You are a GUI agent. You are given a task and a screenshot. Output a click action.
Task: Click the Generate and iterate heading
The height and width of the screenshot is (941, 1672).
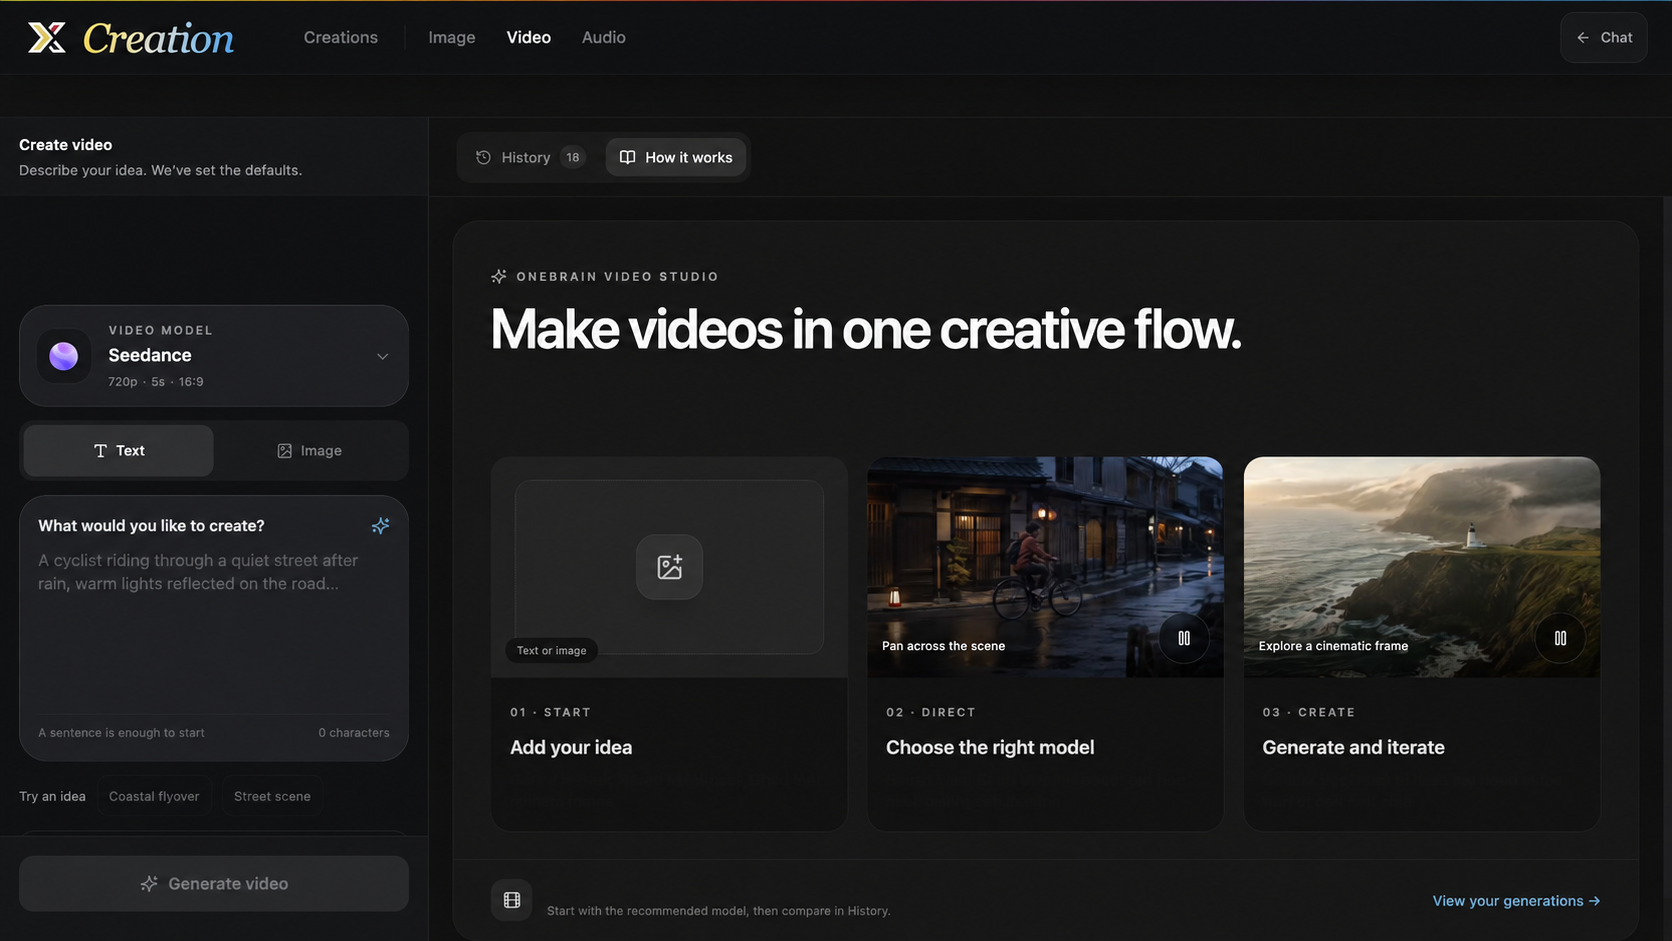coord(1353,747)
